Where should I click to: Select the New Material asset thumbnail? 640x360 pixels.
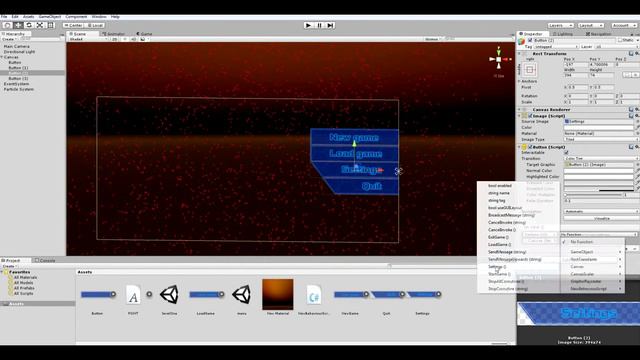click(x=278, y=294)
